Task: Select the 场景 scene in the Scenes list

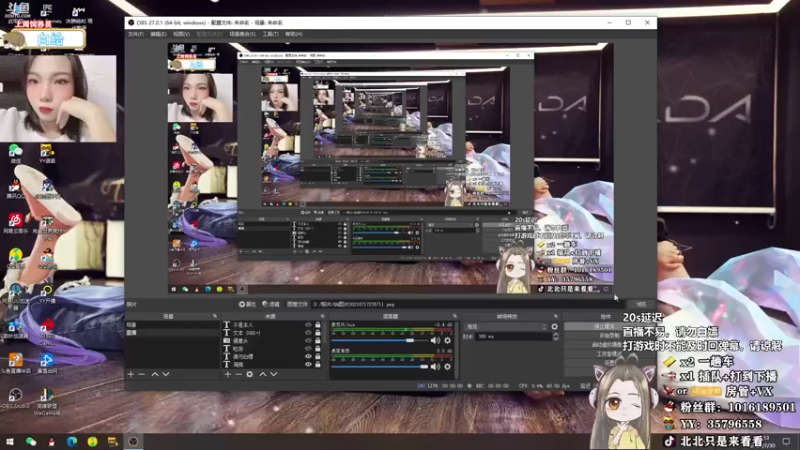Action: pyautogui.click(x=172, y=325)
